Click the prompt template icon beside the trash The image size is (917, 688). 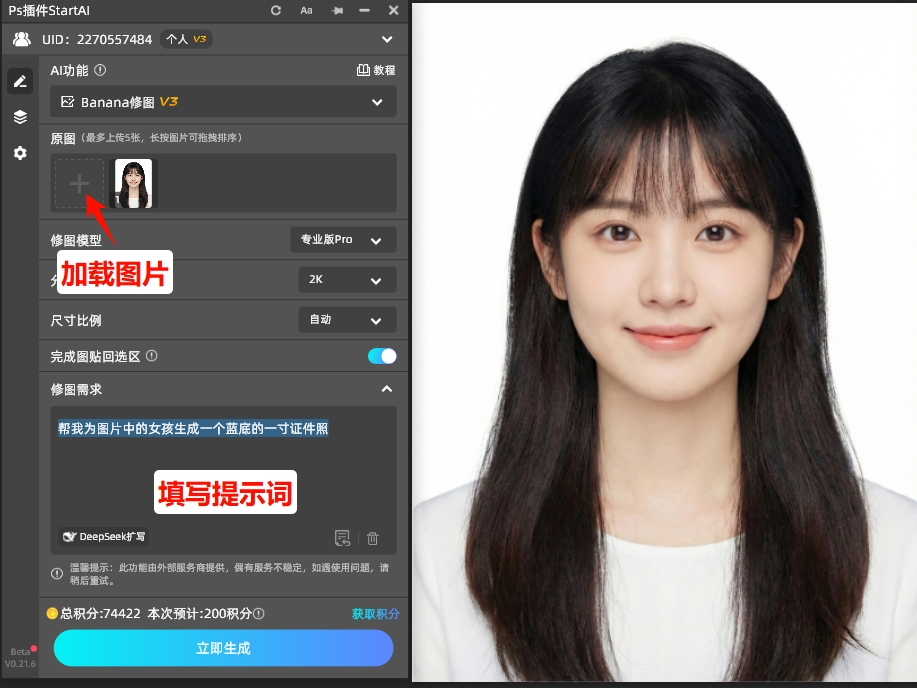pos(343,538)
